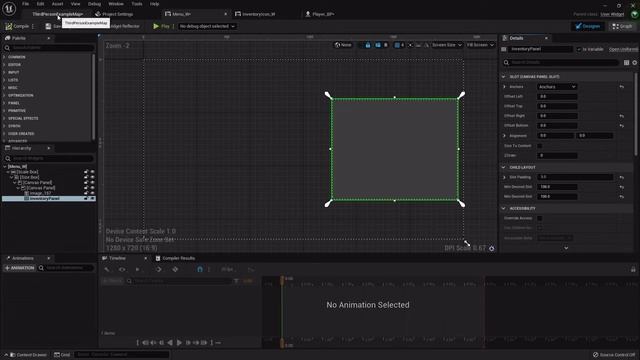Switch to InventoryIcon_W tab
The image size is (640, 360).
(x=258, y=14)
